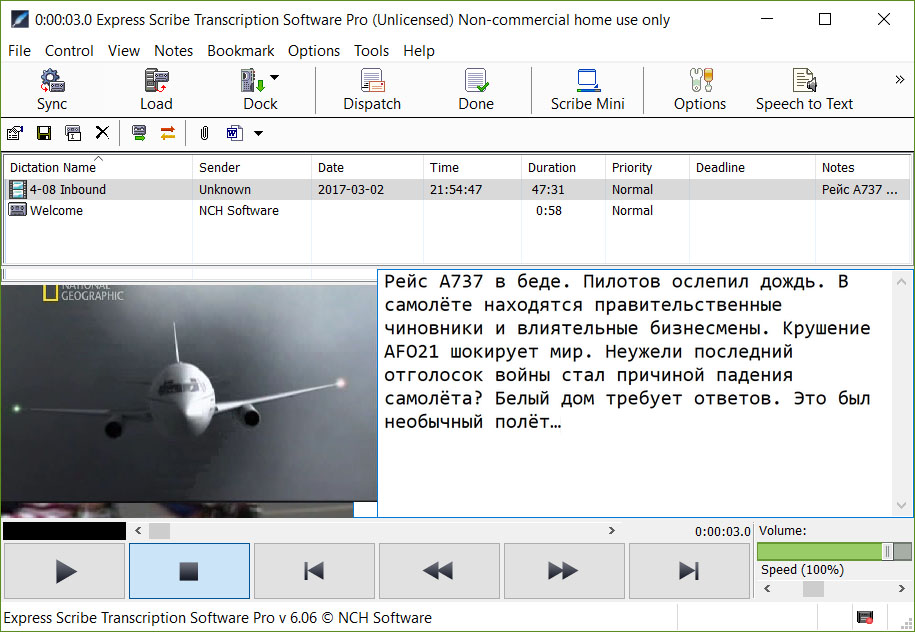The image size is (915, 632).
Task: Click the 2017-03-02 date cell
Action: pyautogui.click(x=351, y=189)
